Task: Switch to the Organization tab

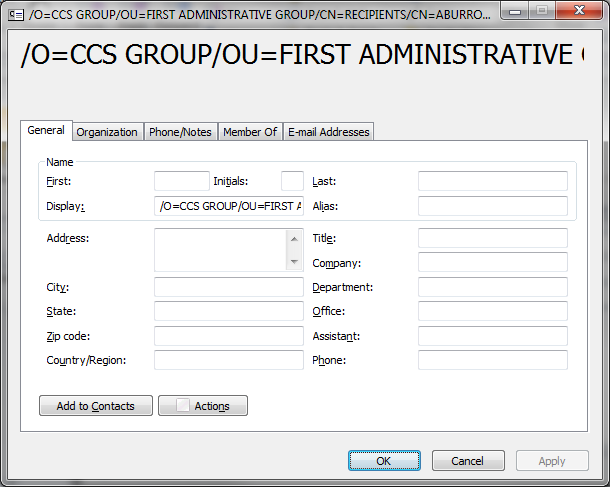Action: pos(107,132)
